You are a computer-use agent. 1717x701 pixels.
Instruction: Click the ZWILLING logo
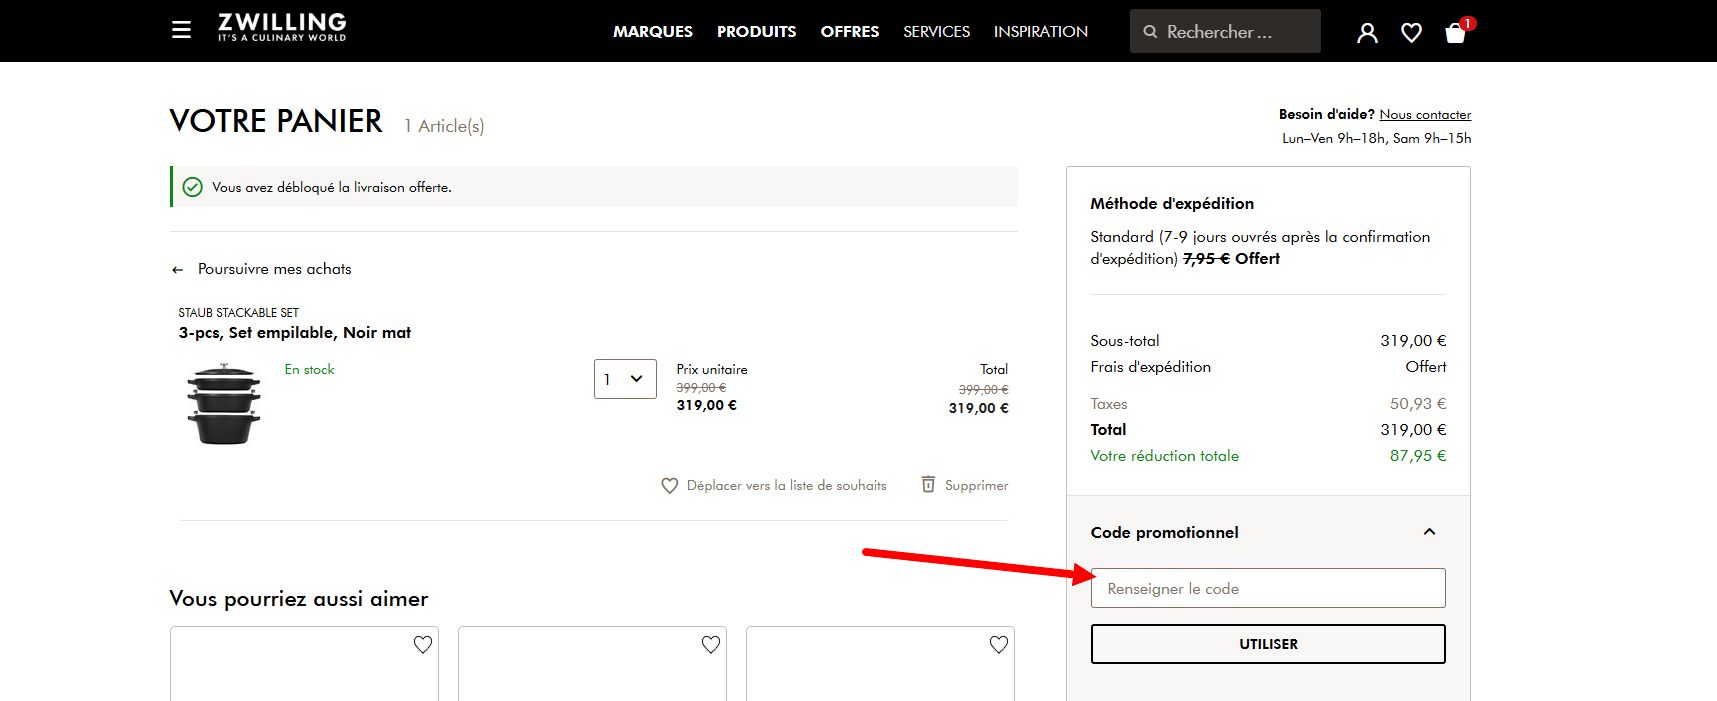(282, 27)
